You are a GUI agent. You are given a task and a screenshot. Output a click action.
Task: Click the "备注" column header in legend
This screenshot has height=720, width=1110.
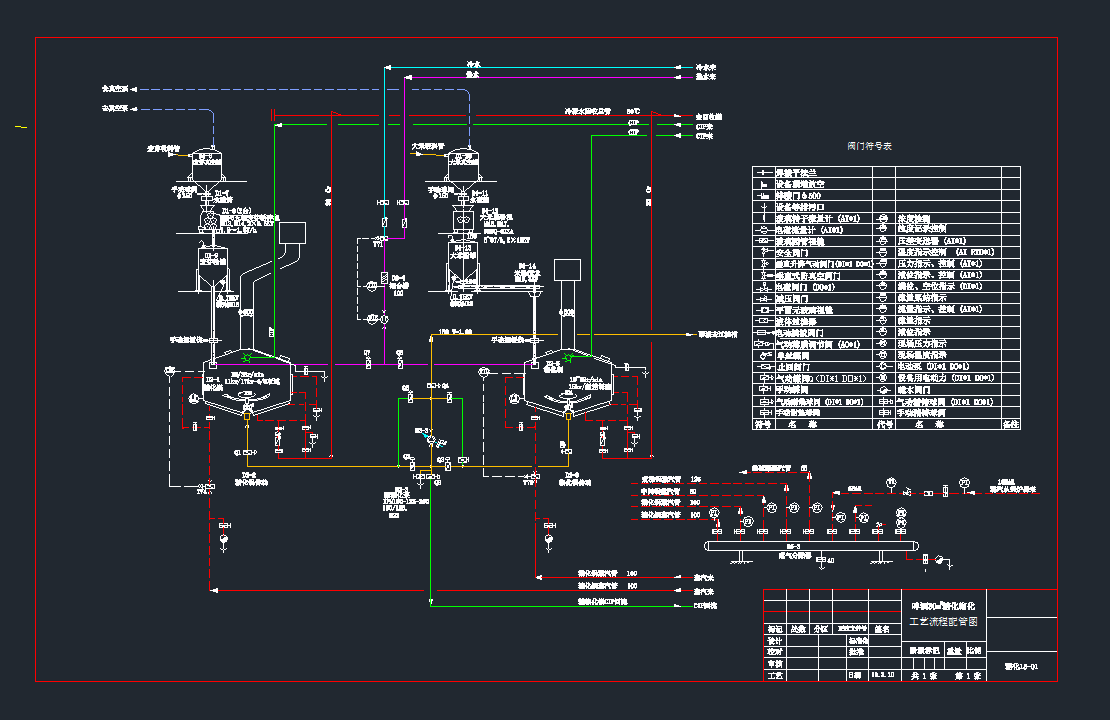[x=1010, y=424]
